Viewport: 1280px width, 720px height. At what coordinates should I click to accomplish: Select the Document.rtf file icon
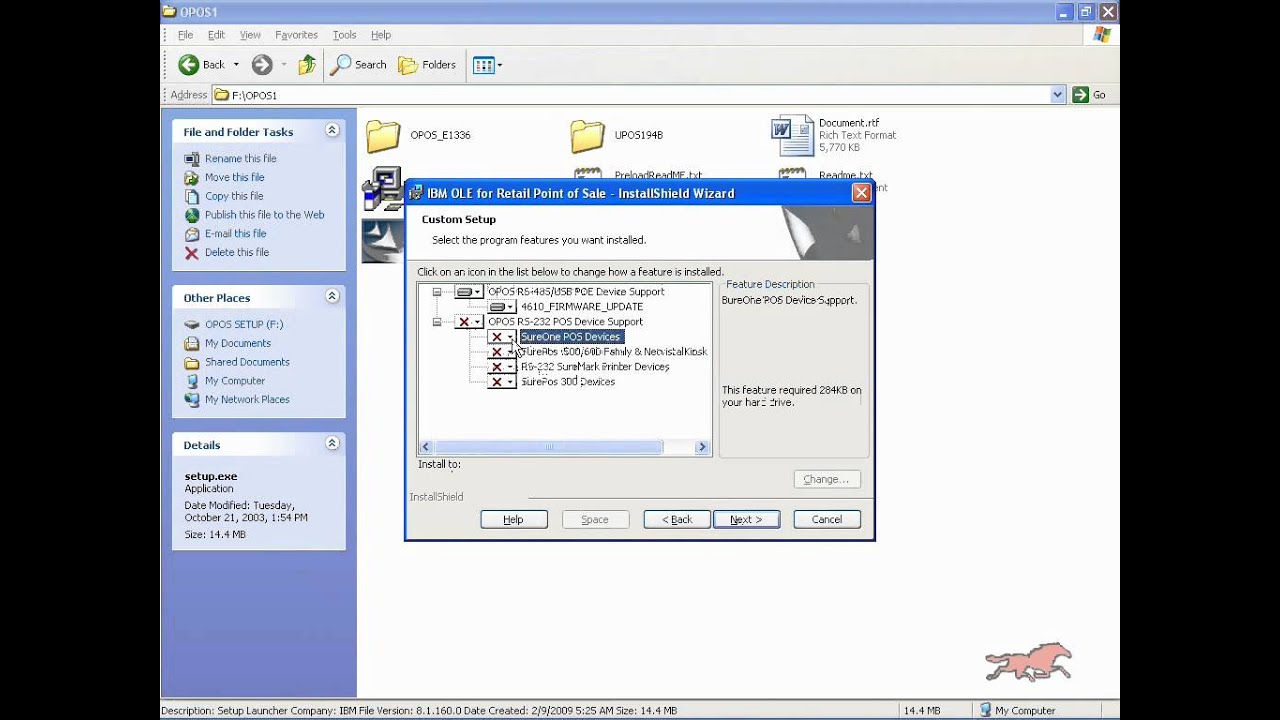tap(792, 136)
